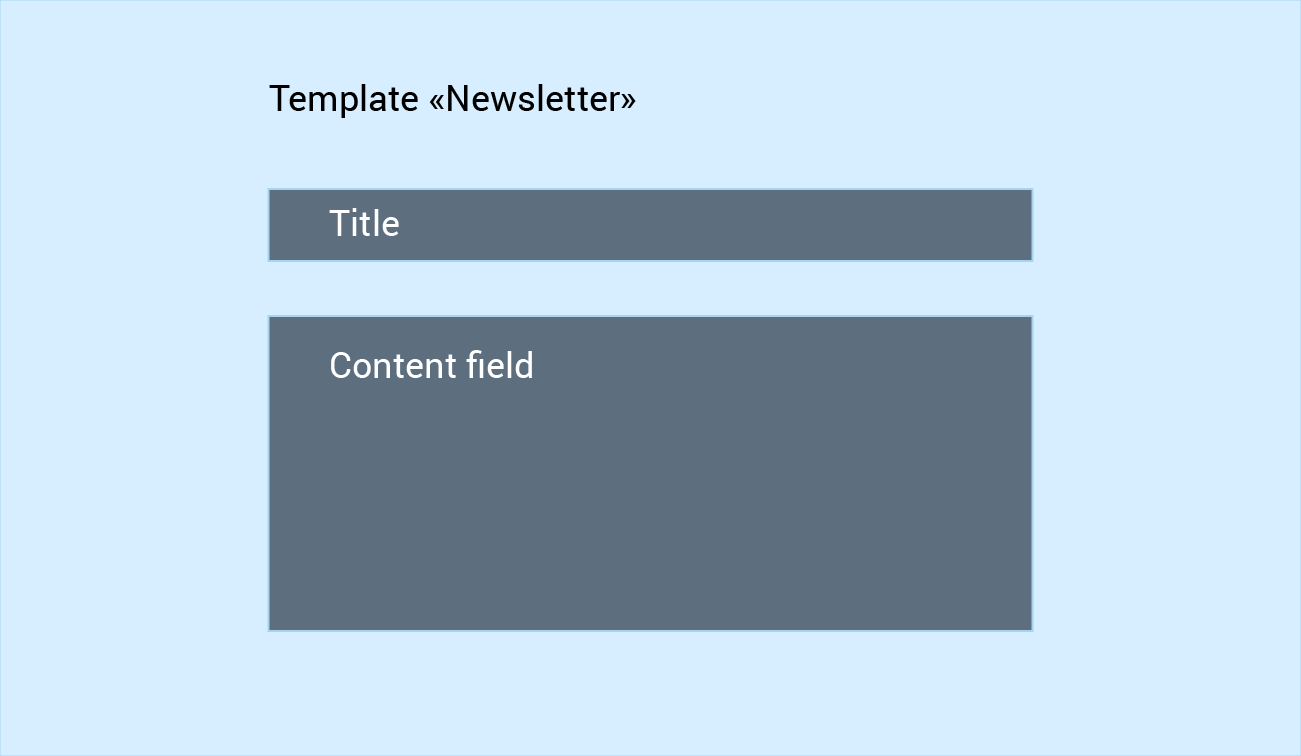Screen dimensions: 1301x756
Task: Click the word "Title" label
Action: [x=364, y=223]
